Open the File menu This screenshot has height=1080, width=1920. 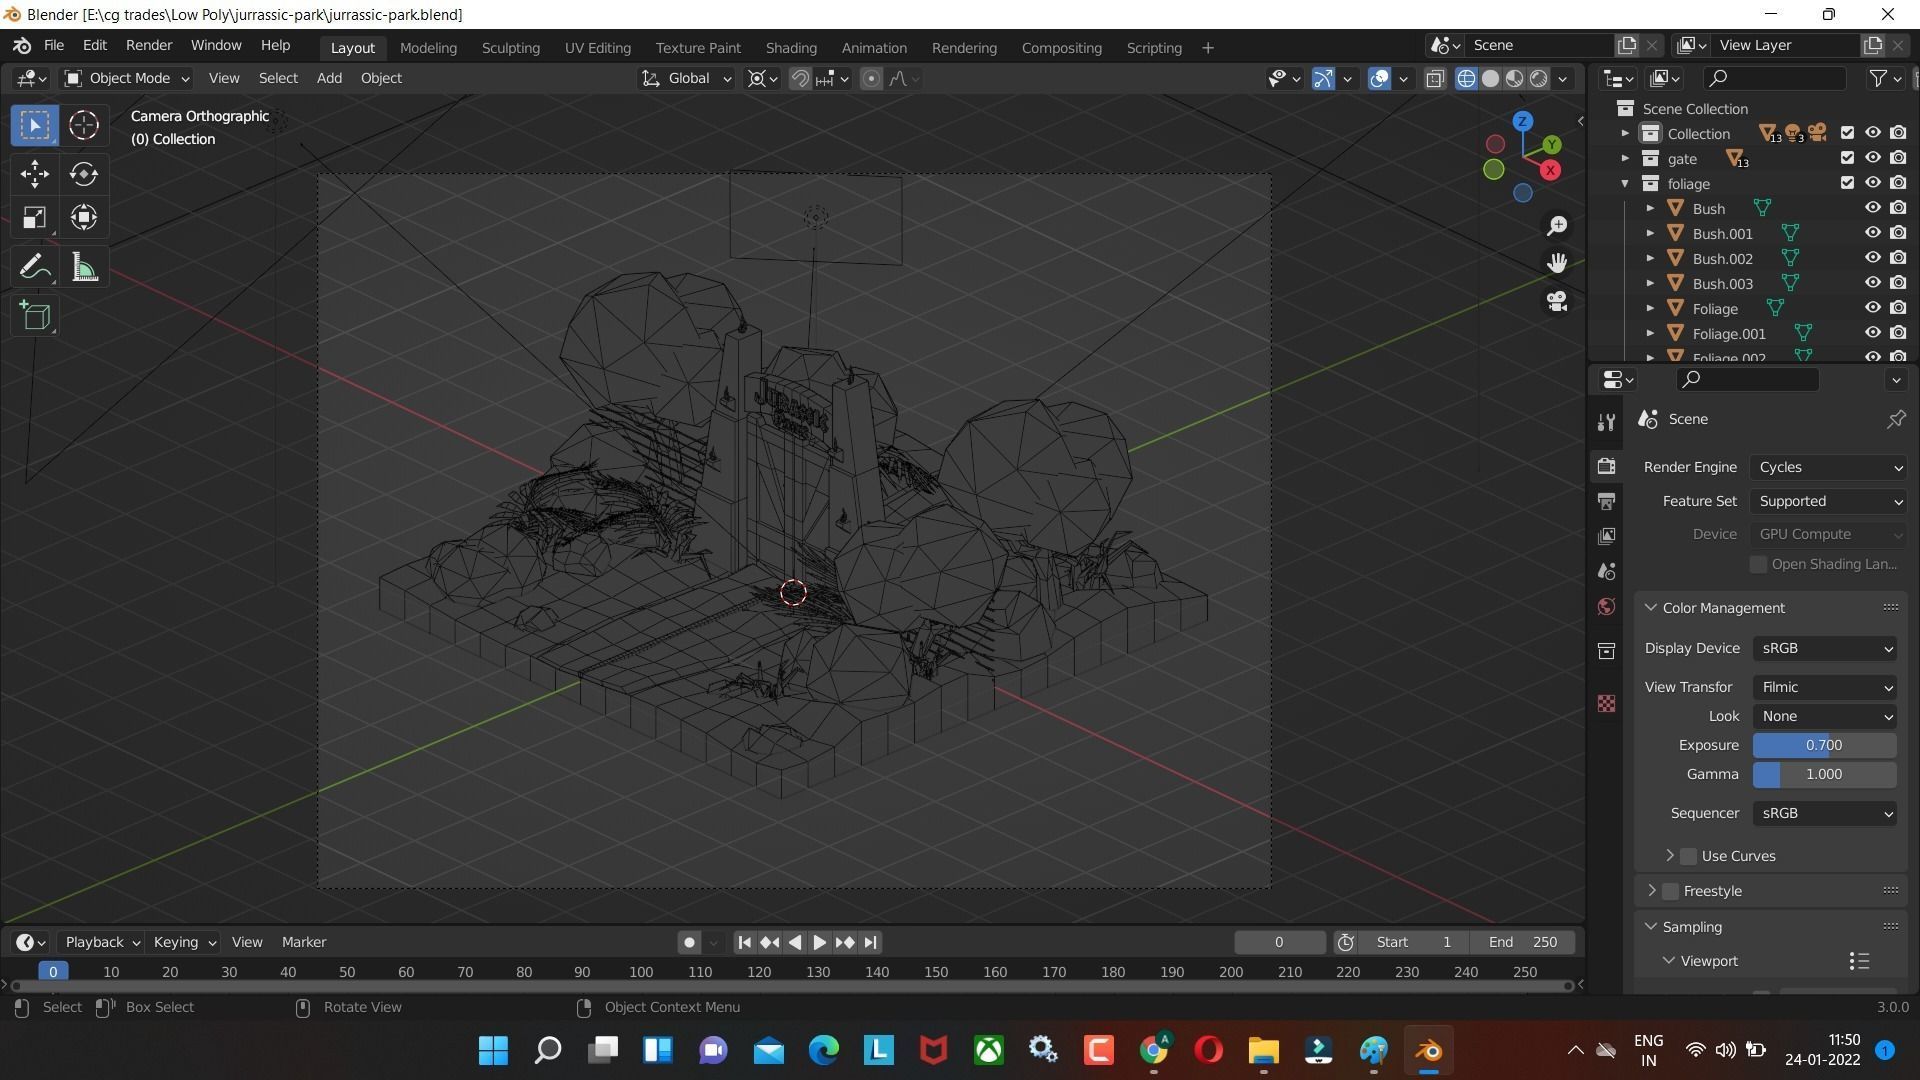[54, 45]
